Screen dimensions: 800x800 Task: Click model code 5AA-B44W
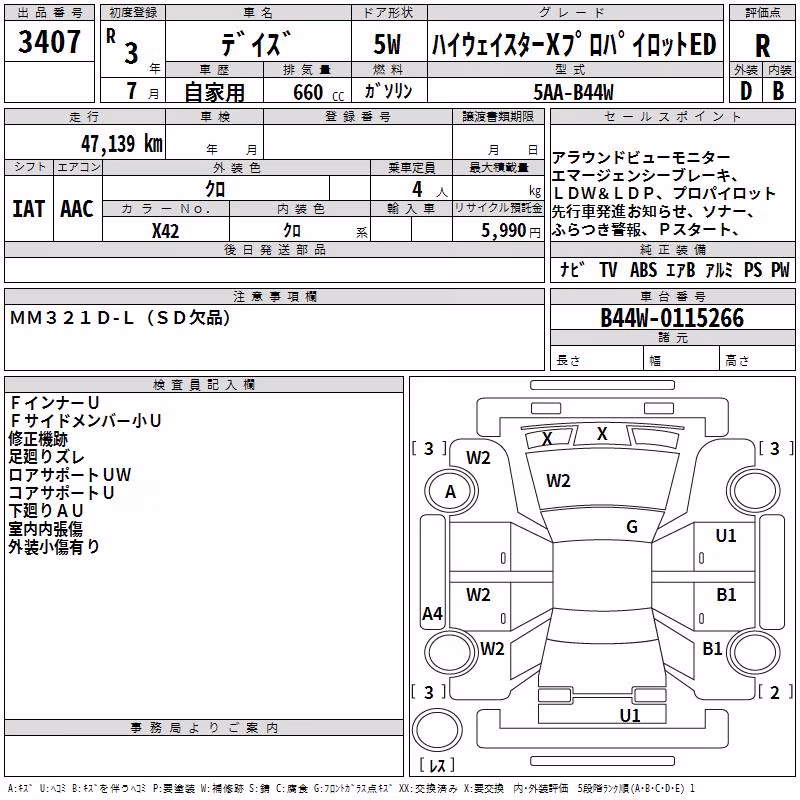coord(573,92)
